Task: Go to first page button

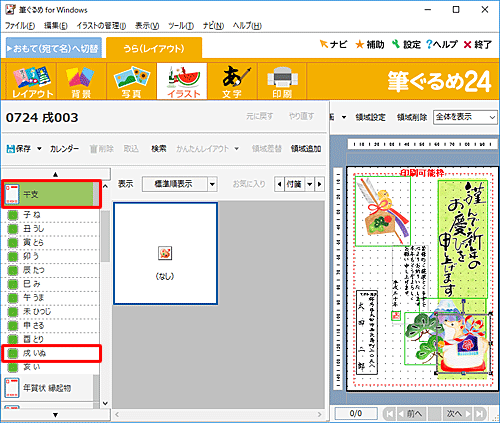Action: point(389,414)
